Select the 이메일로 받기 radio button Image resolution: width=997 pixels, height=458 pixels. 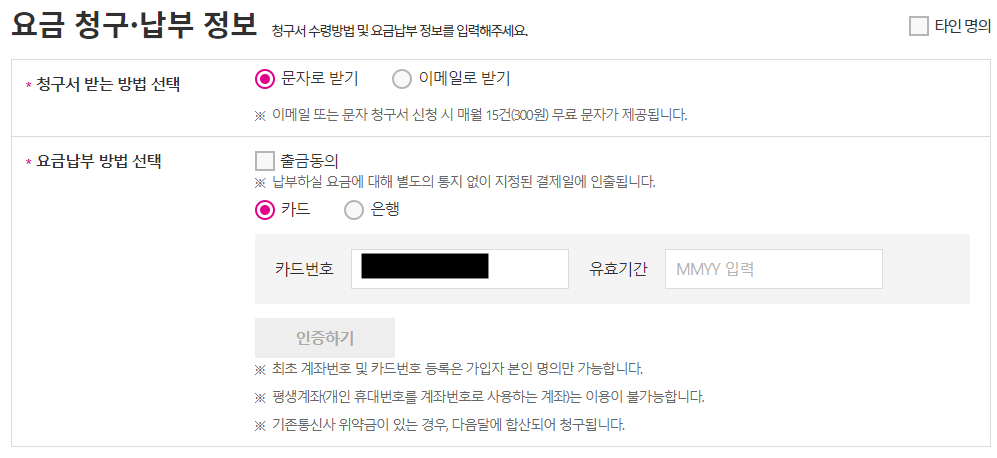(x=402, y=80)
